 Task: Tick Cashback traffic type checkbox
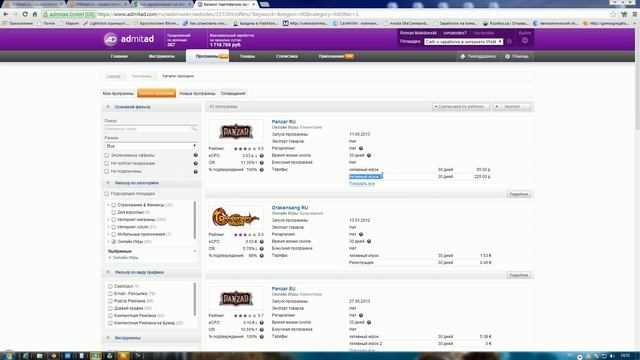[x=110, y=286]
